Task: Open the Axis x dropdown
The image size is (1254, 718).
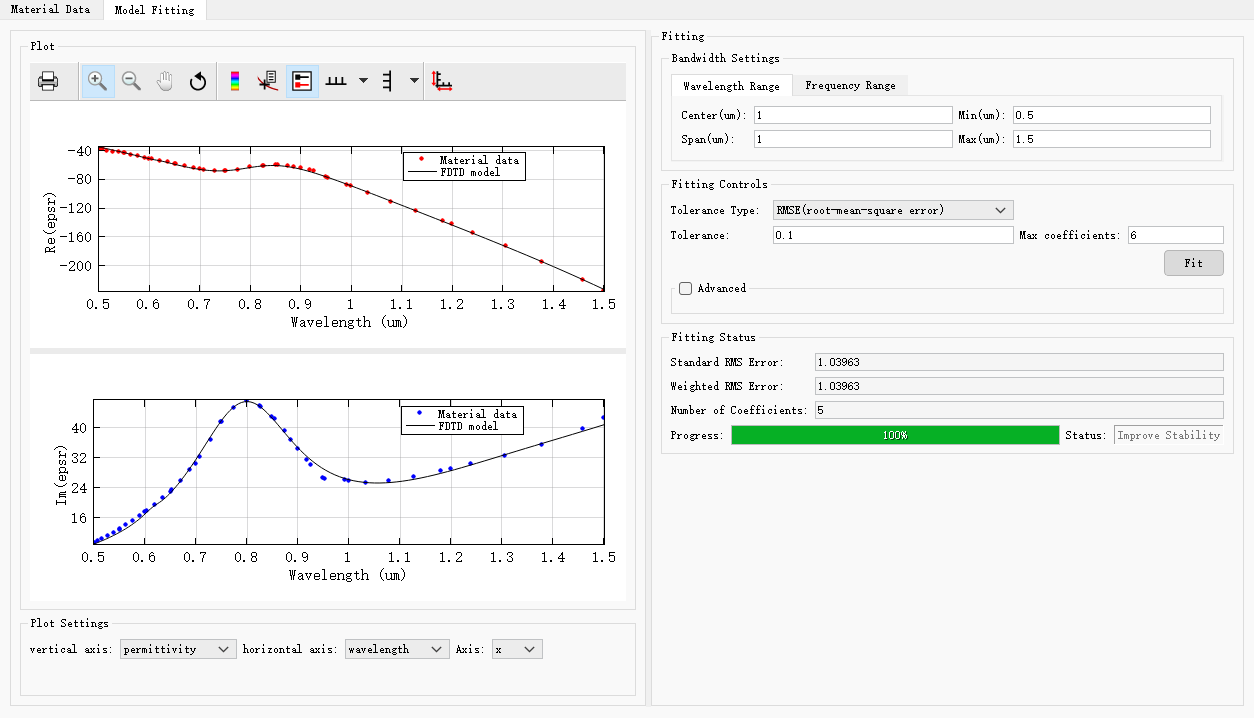Action: pyautogui.click(x=517, y=649)
